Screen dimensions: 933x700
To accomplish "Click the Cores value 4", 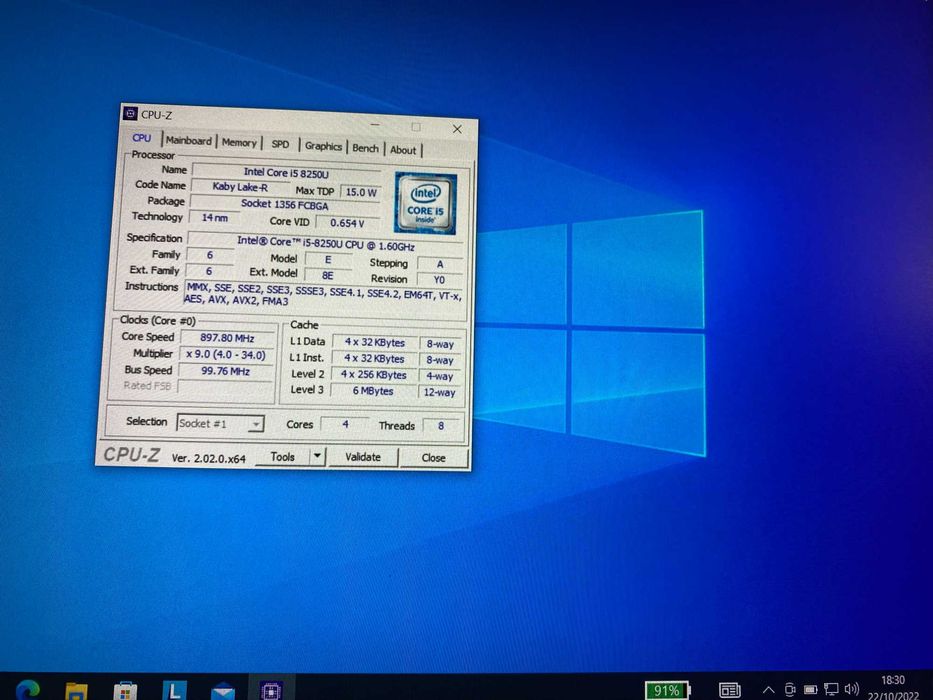I will (345, 424).
